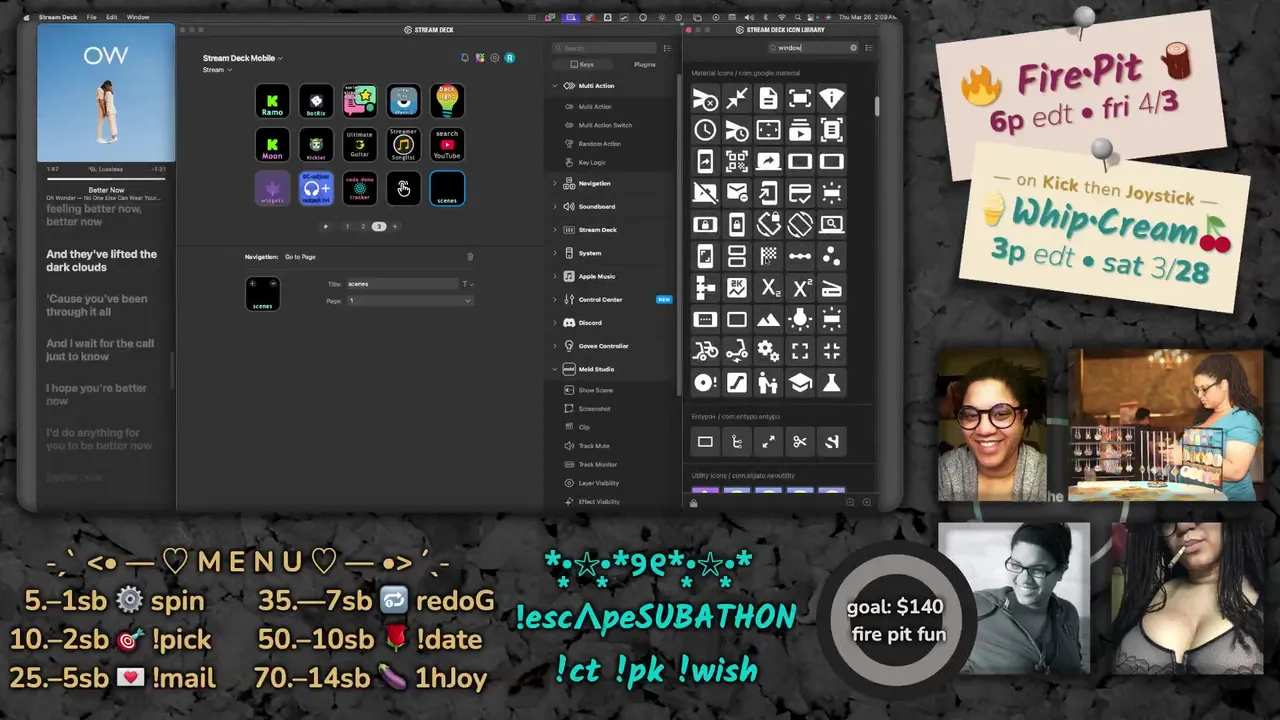Choose the clock icon in library
Image resolution: width=1280 pixels, height=720 pixels.
(x=705, y=130)
